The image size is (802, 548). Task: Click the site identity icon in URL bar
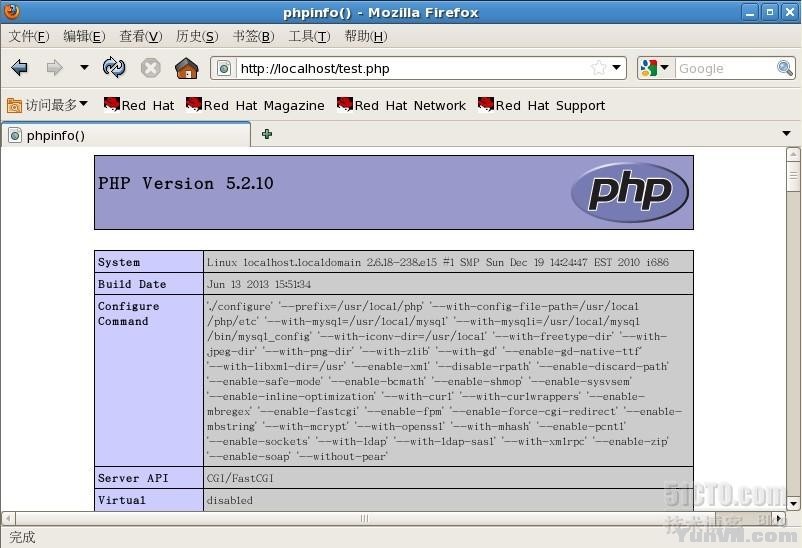(x=224, y=68)
